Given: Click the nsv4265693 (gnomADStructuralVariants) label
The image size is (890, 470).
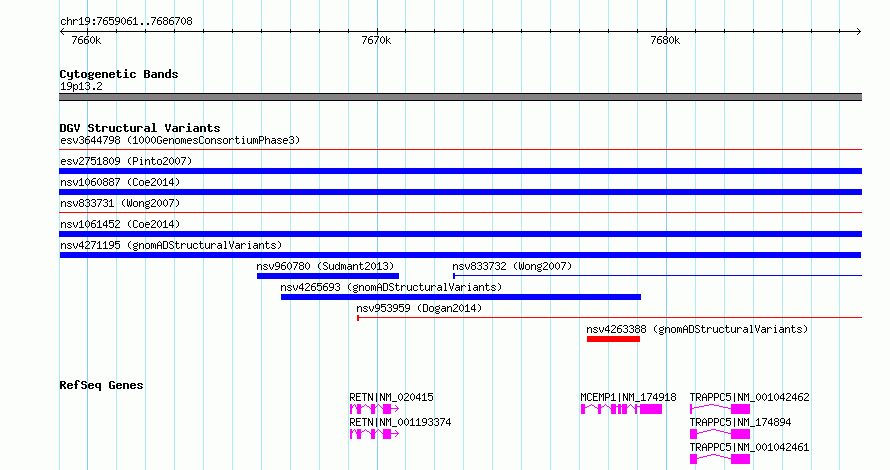Looking at the screenshot, I should [391, 287].
